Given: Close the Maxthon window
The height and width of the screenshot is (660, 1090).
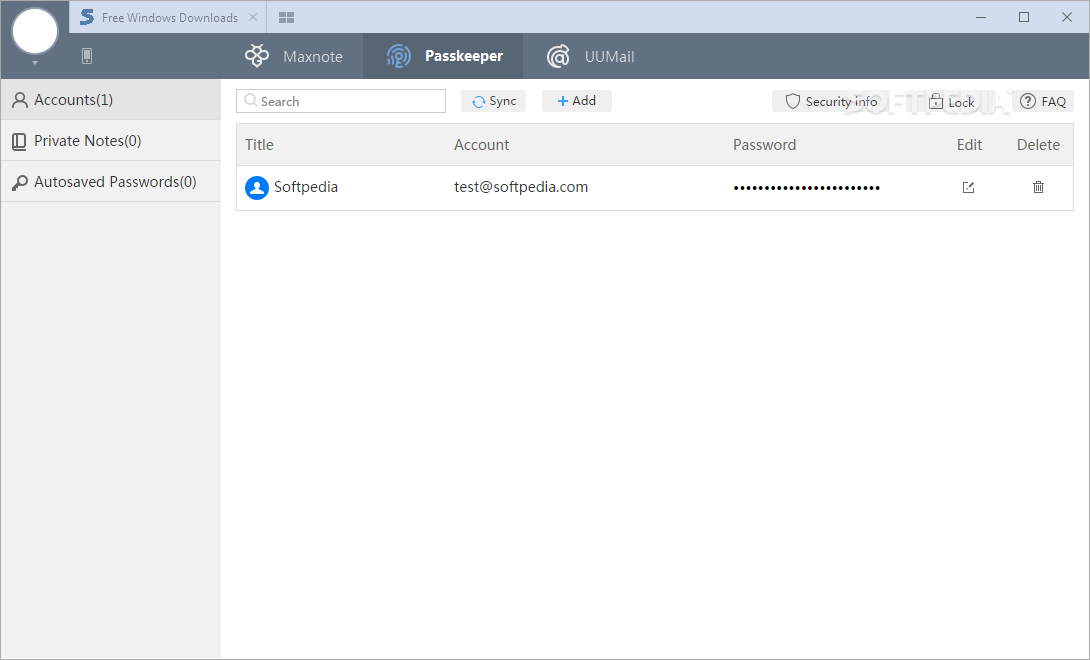Looking at the screenshot, I should click(1067, 17).
